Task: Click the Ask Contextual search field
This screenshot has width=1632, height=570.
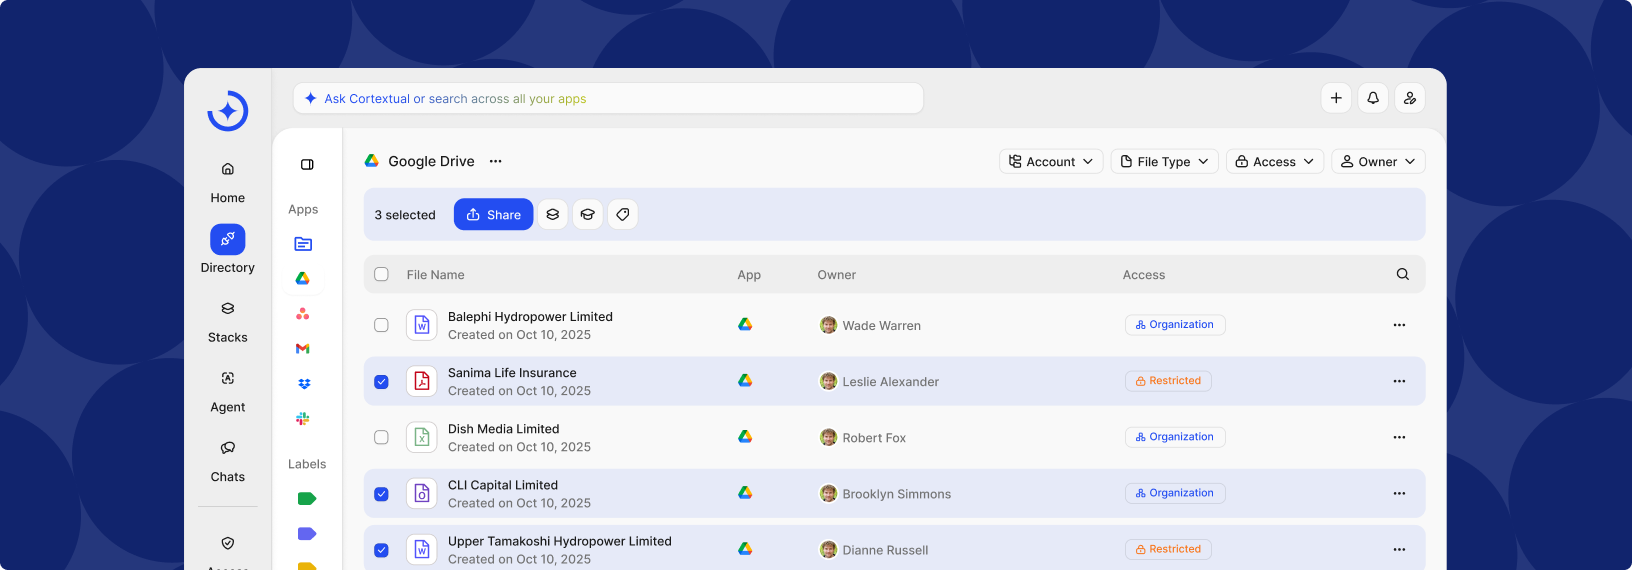Action: point(608,99)
